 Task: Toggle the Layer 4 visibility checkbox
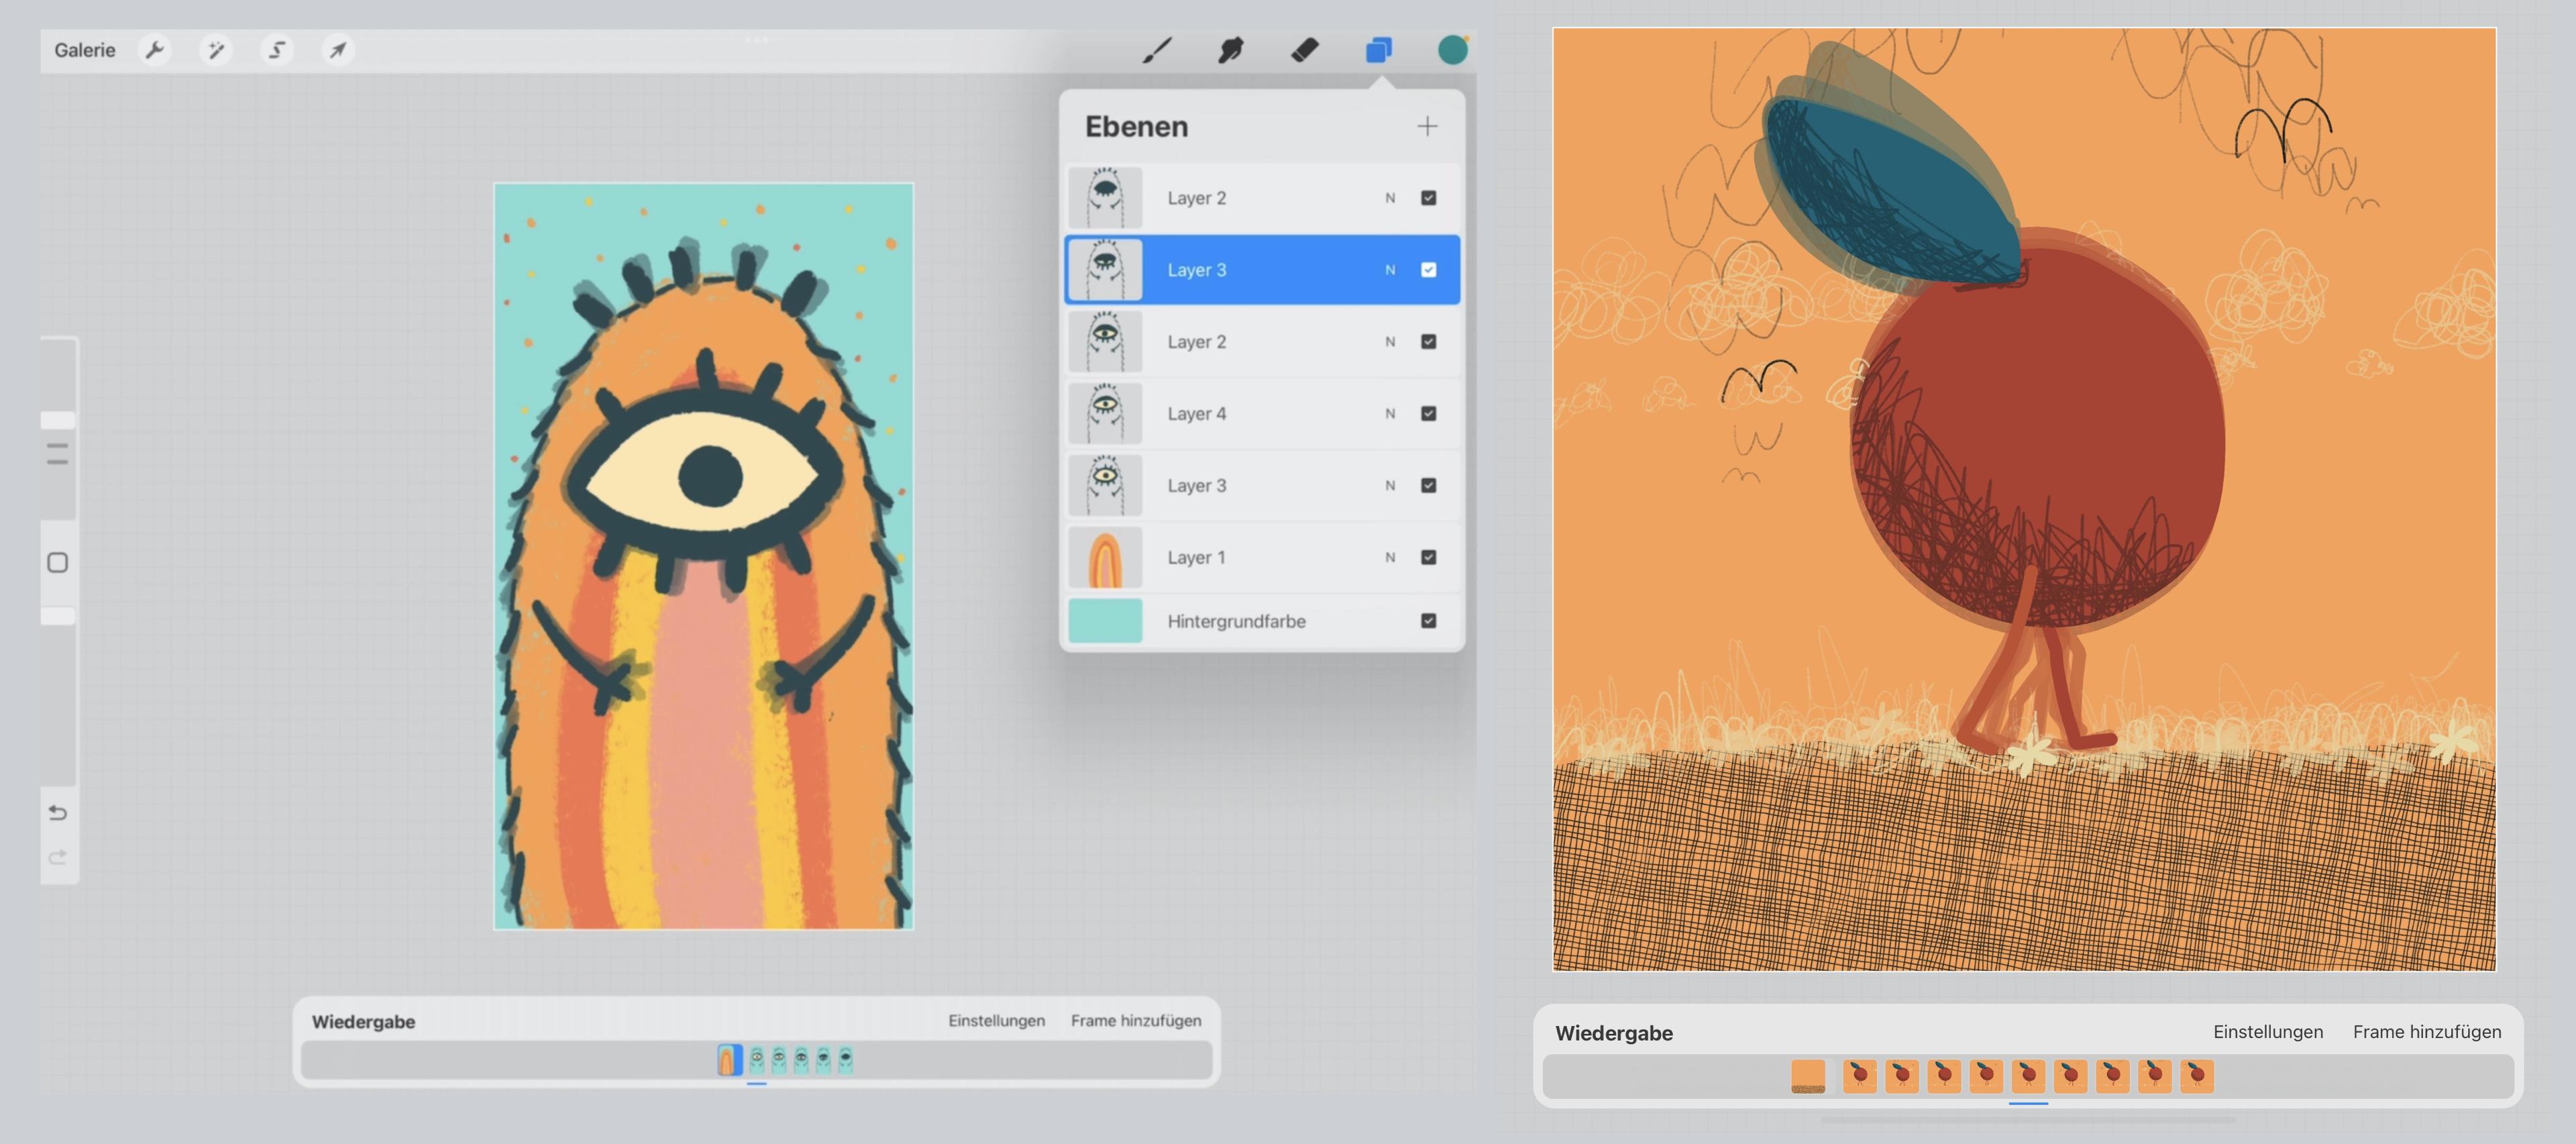tap(1429, 414)
